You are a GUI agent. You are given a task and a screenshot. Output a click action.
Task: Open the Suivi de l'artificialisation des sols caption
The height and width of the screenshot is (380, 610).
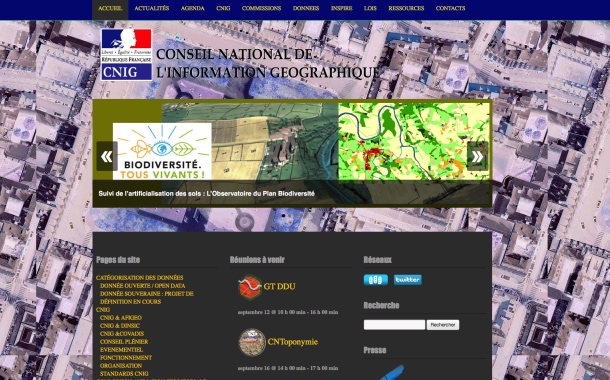(207, 194)
